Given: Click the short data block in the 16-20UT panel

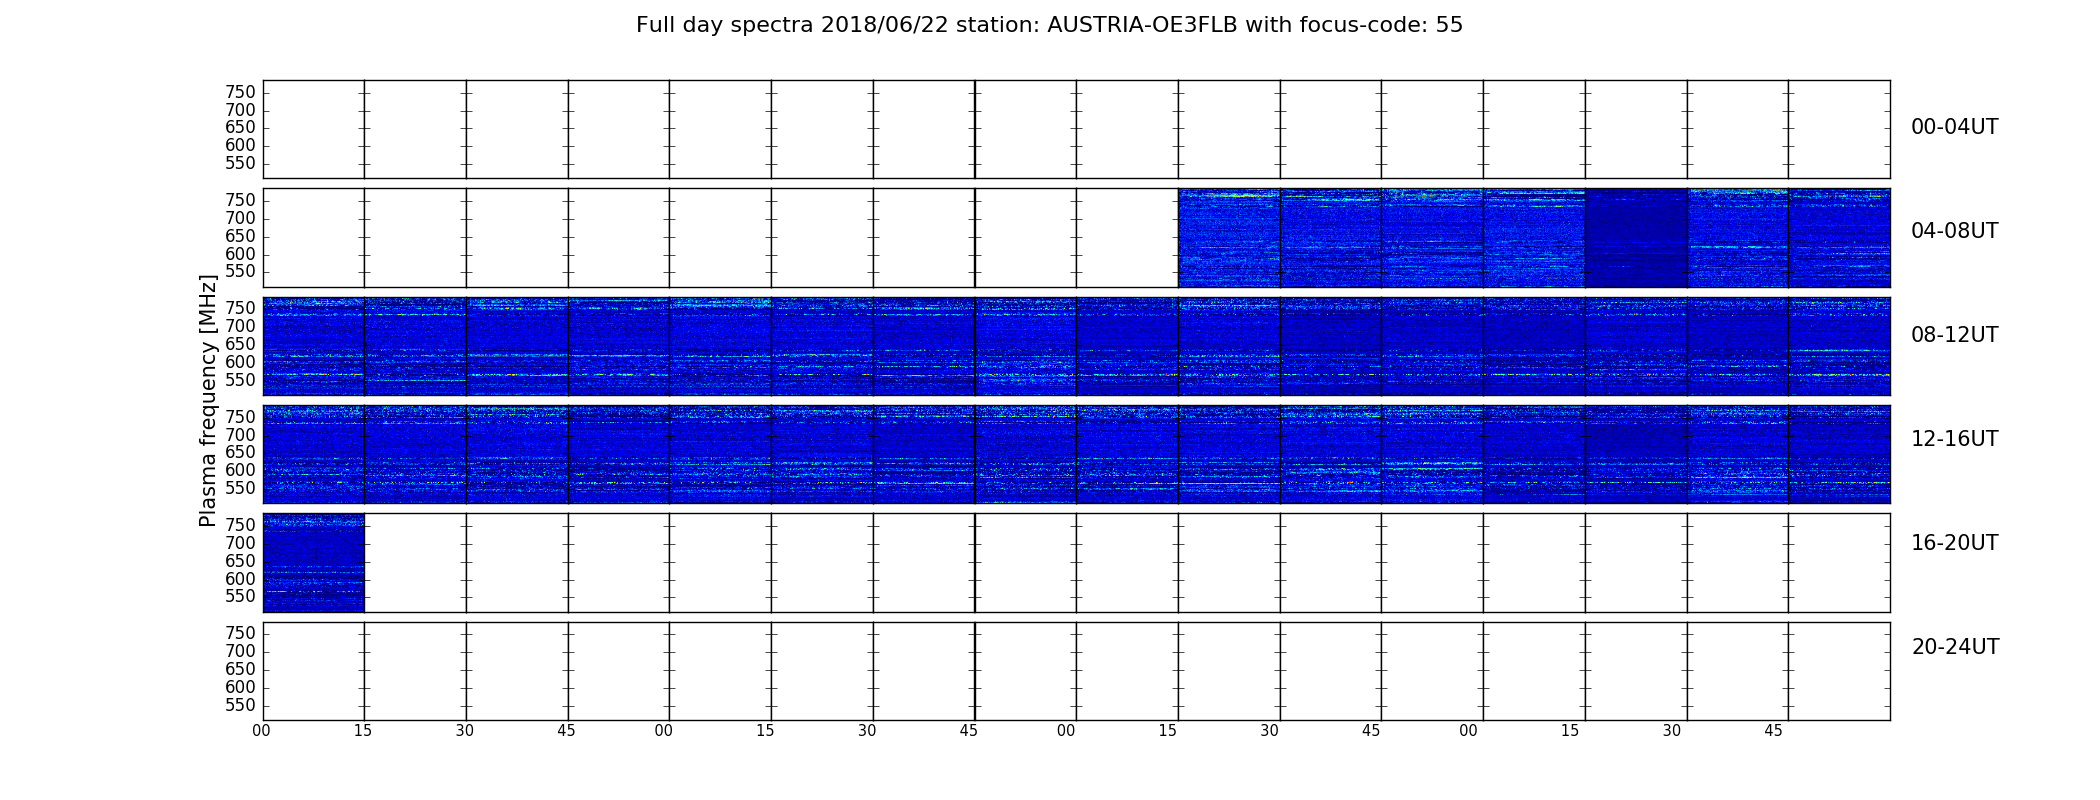Looking at the screenshot, I should point(314,563).
